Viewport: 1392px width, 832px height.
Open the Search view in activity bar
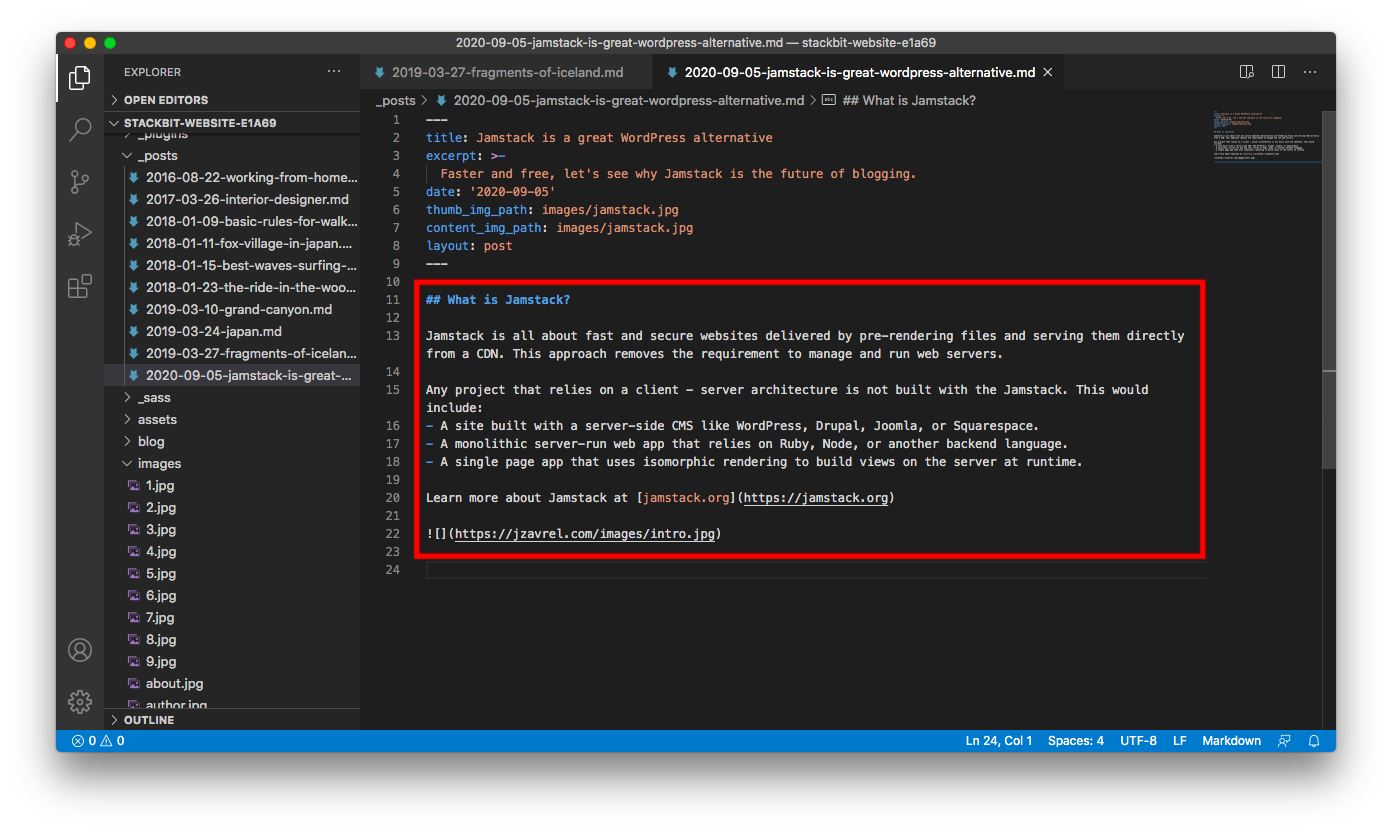point(80,129)
